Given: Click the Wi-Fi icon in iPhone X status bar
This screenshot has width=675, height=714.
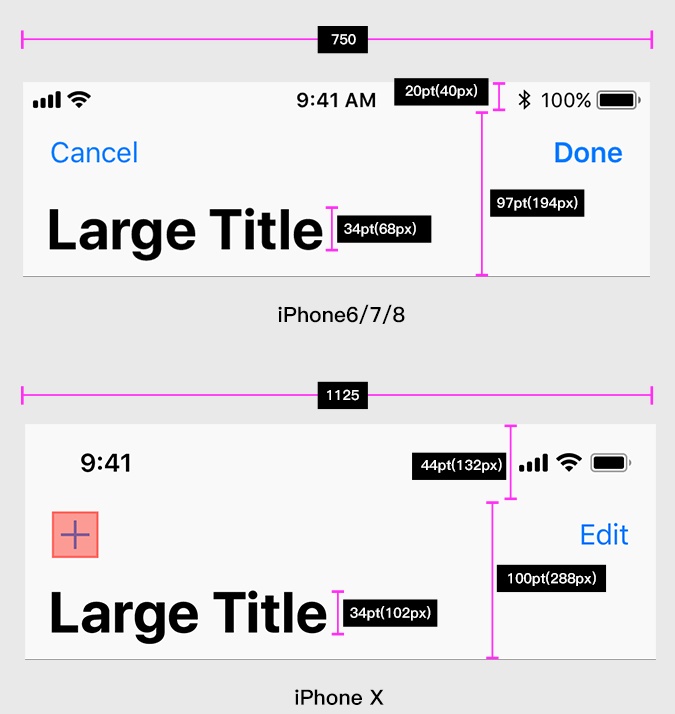Looking at the screenshot, I should coord(569,463).
